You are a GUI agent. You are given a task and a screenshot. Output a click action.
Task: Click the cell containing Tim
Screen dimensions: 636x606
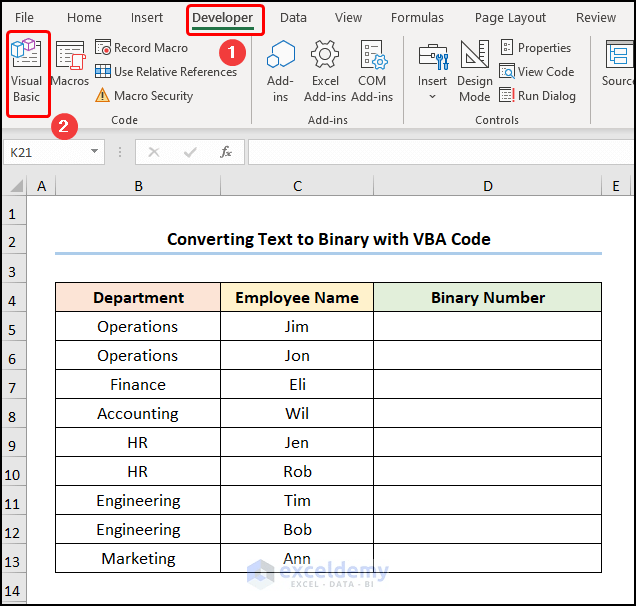297,501
